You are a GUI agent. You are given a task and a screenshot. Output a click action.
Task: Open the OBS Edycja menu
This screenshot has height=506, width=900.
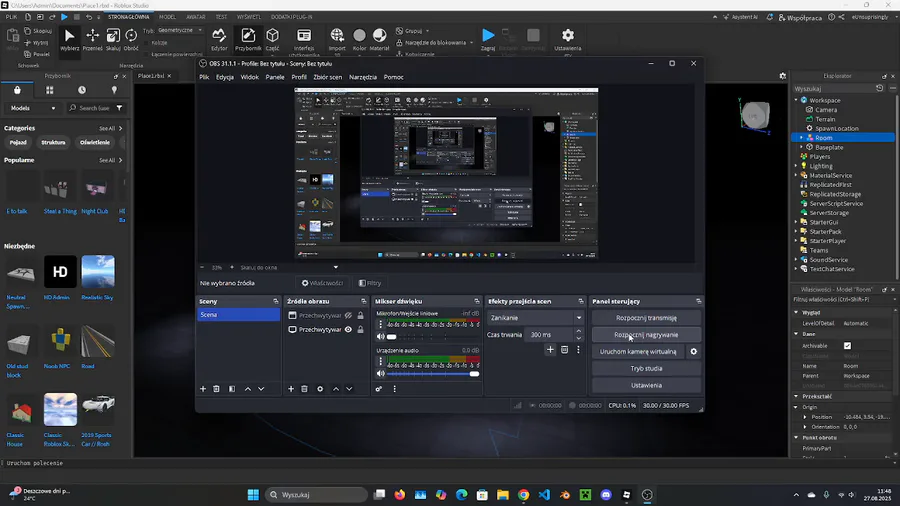click(224, 77)
